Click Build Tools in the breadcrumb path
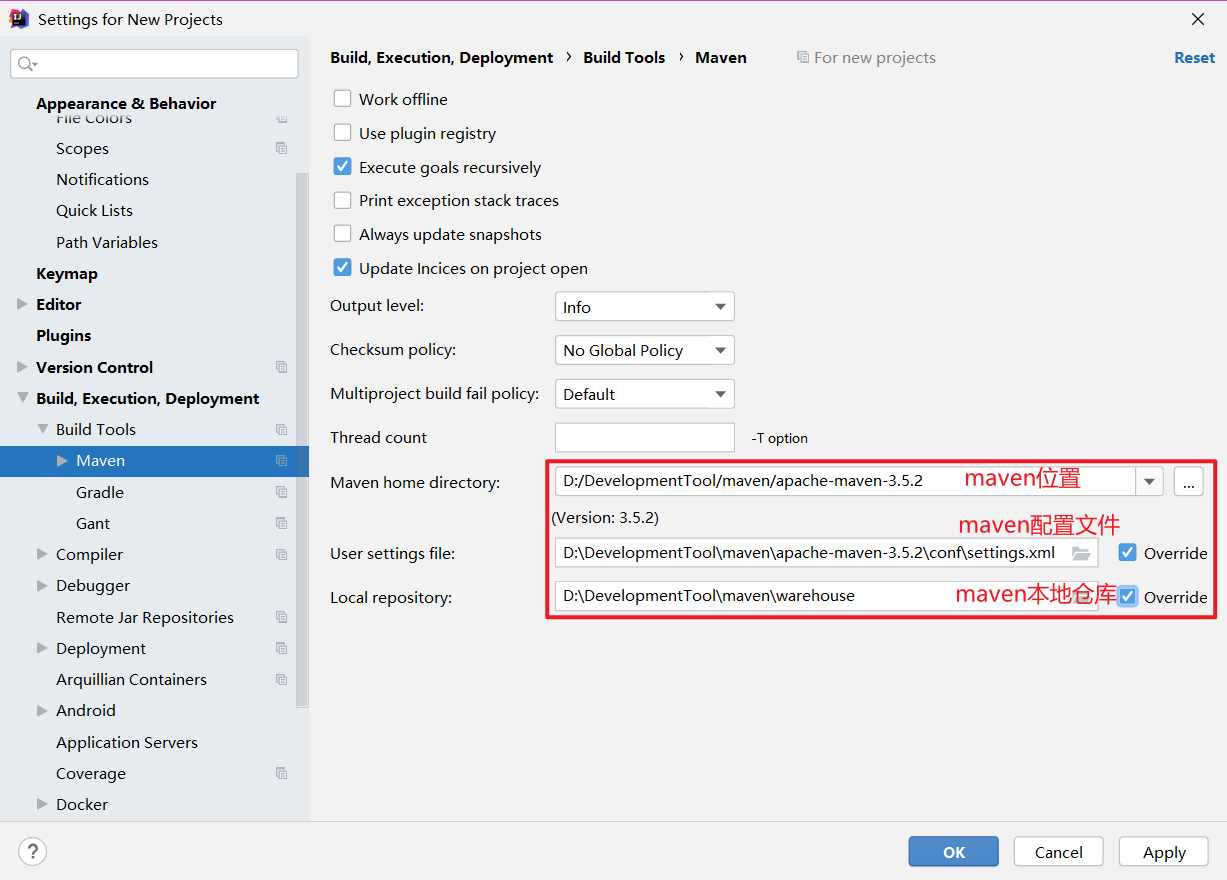This screenshot has width=1227, height=880. pos(624,57)
